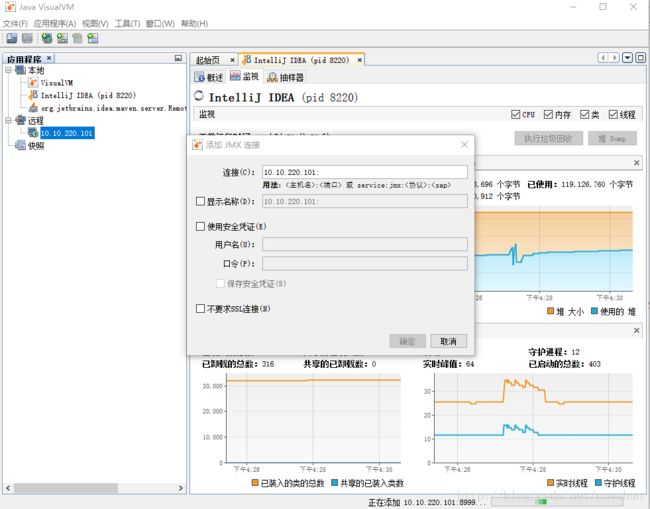The width and height of the screenshot is (650, 509).
Task: Click the 守护线程 legend swatch
Action: 598,483
